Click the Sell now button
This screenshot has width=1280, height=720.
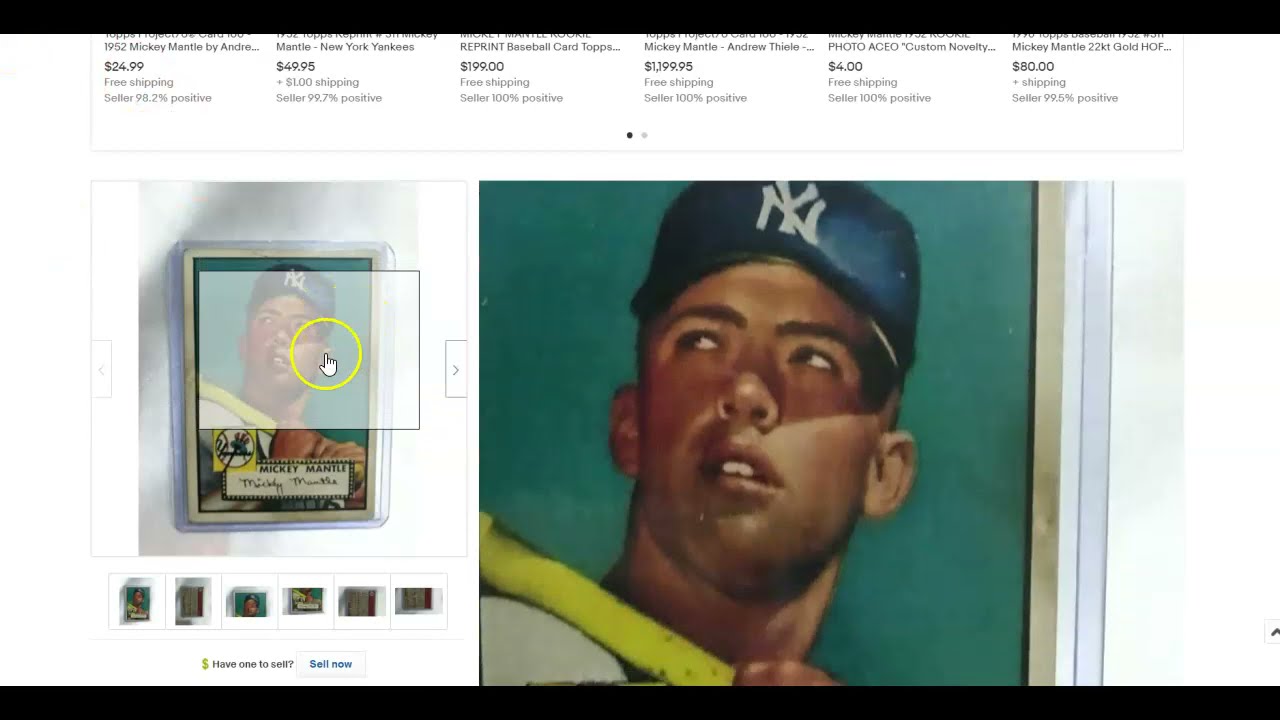(x=331, y=664)
